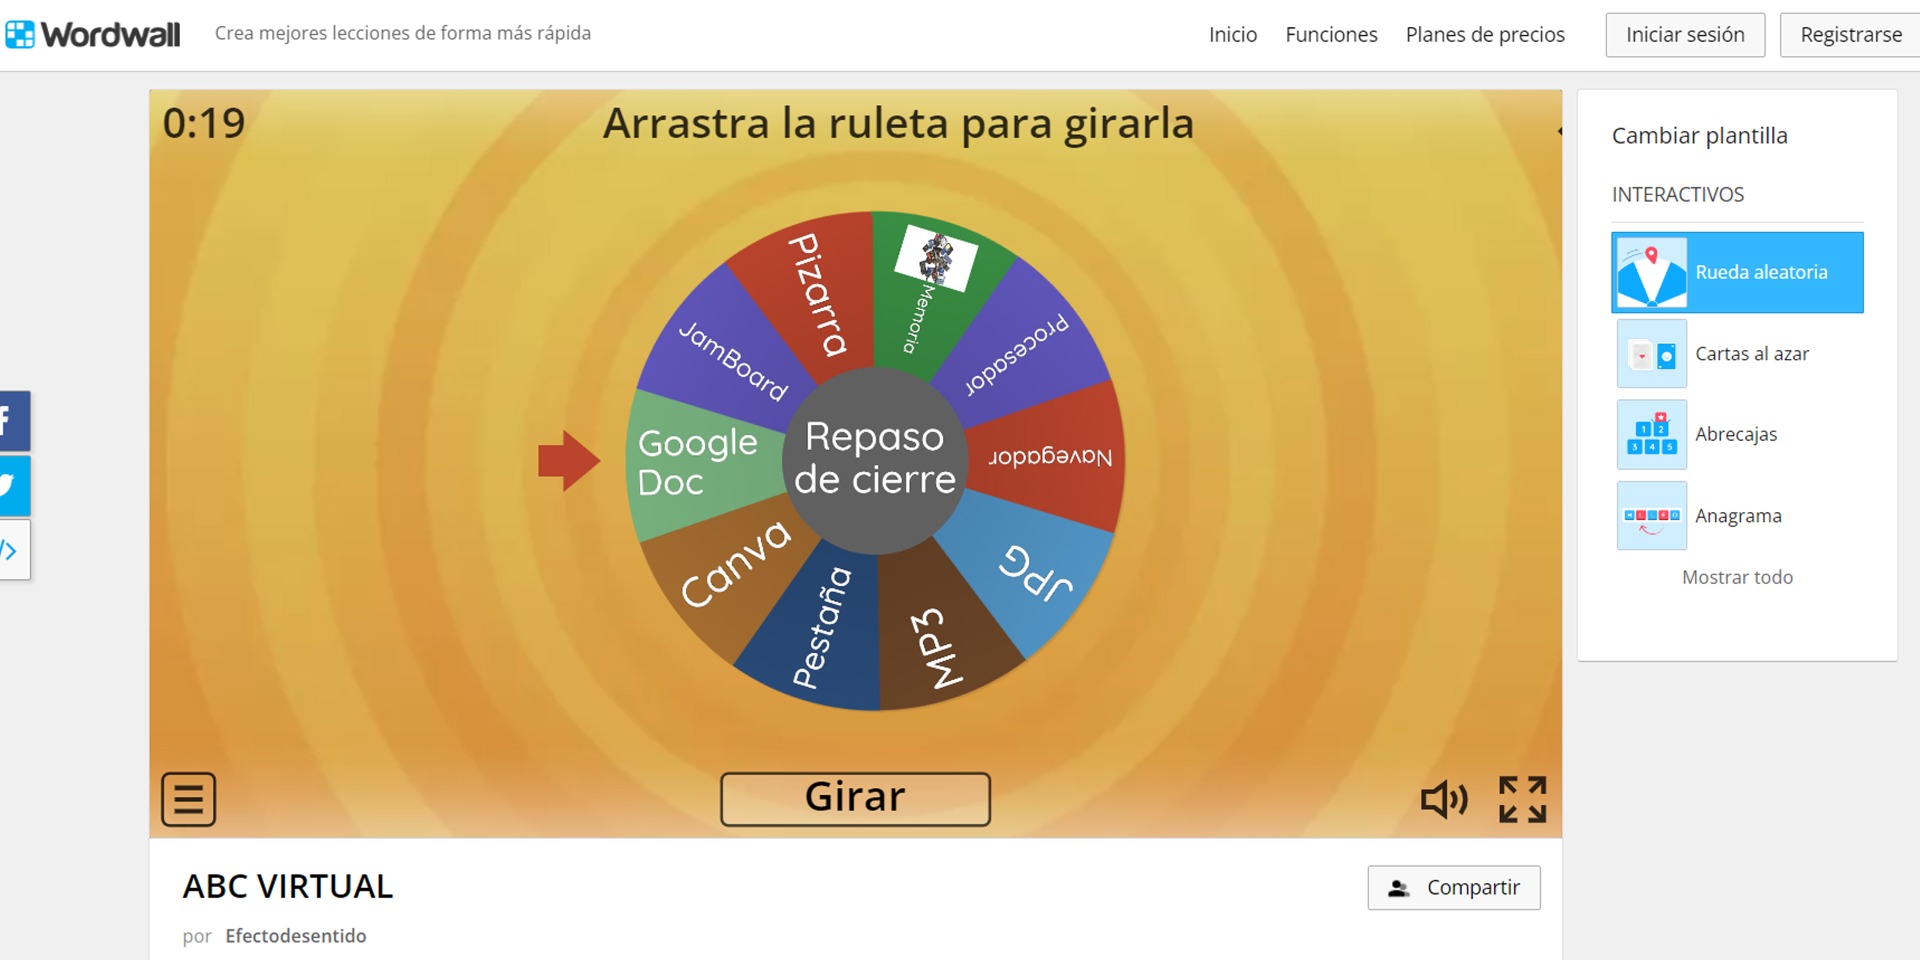The height and width of the screenshot is (960, 1920).
Task: Click the Anagrama template icon
Action: pyautogui.click(x=1652, y=516)
